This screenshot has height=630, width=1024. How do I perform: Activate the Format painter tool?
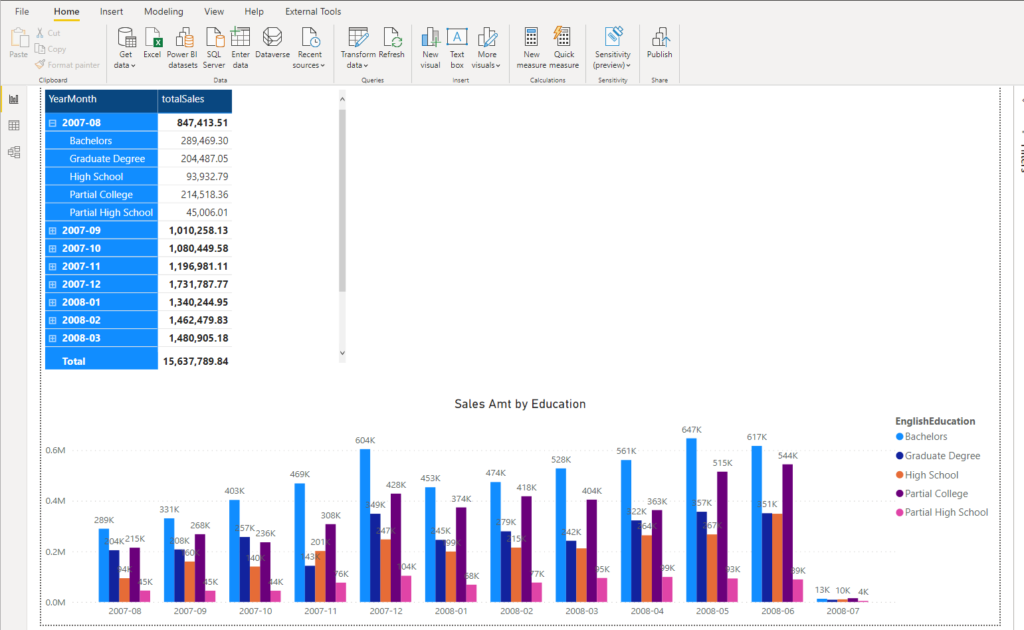tap(67, 65)
